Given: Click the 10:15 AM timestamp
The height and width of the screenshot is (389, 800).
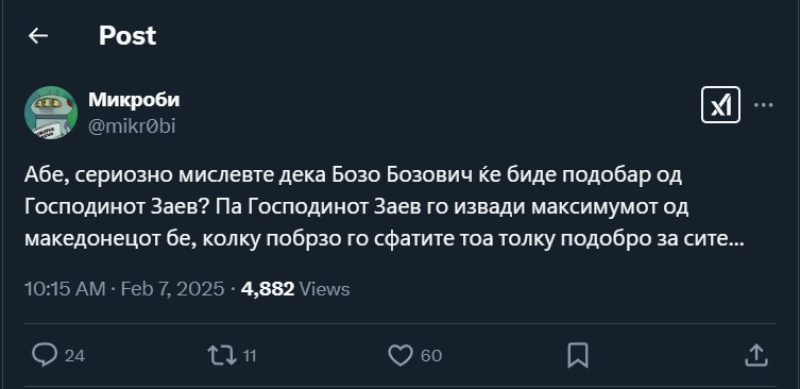Looking at the screenshot, I should coord(65,289).
